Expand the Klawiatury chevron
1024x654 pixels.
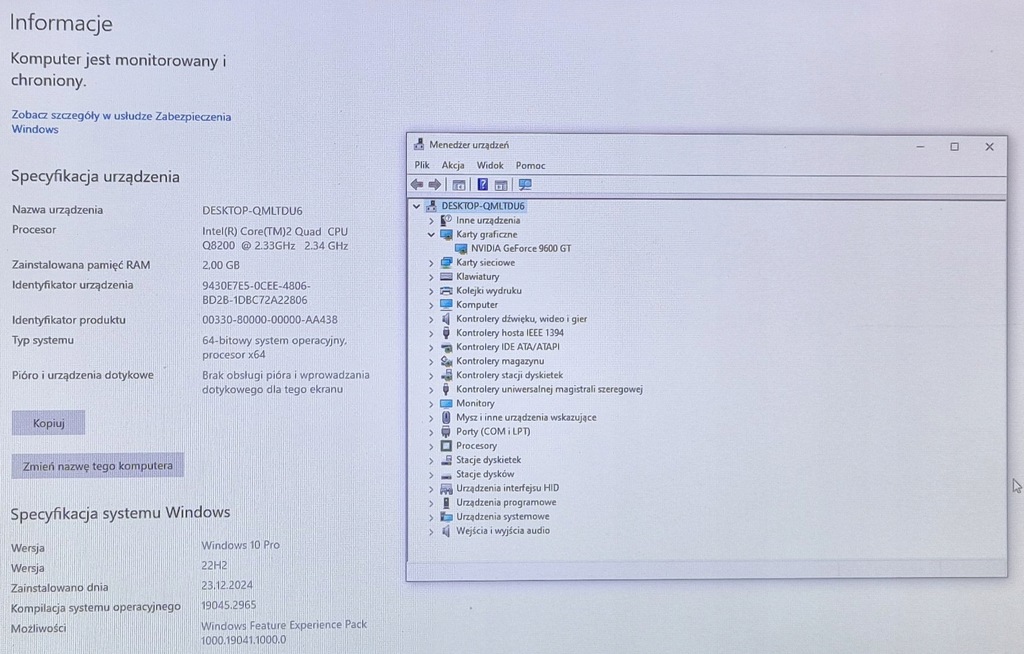coord(431,277)
